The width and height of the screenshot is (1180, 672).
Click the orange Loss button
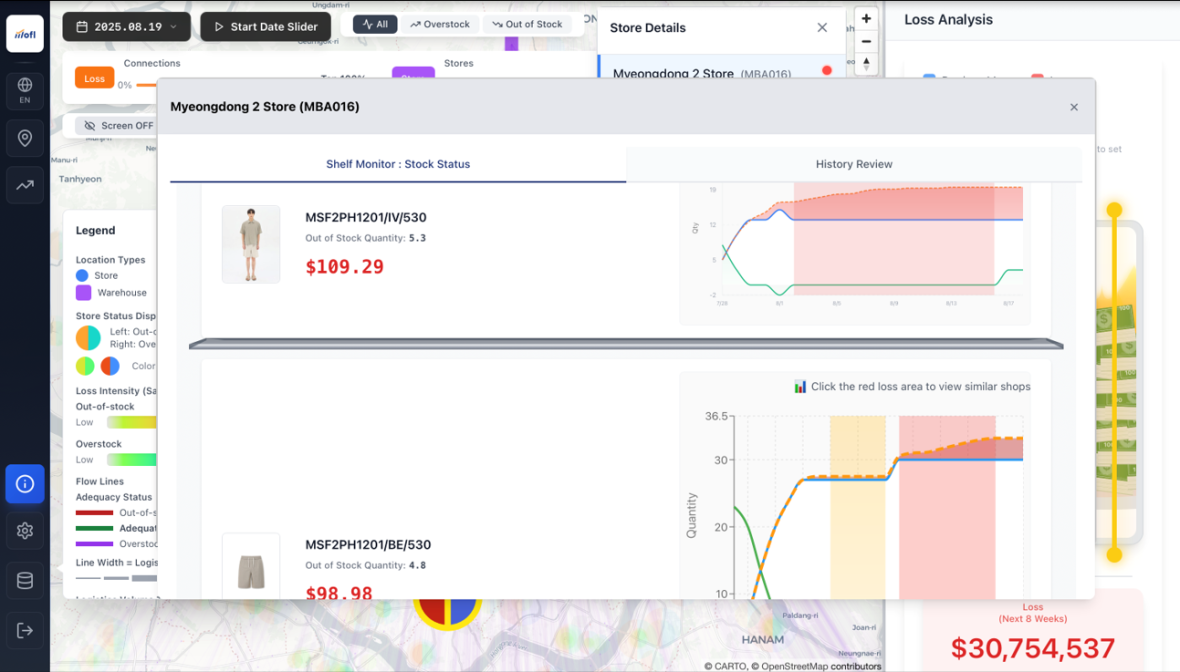tap(95, 79)
